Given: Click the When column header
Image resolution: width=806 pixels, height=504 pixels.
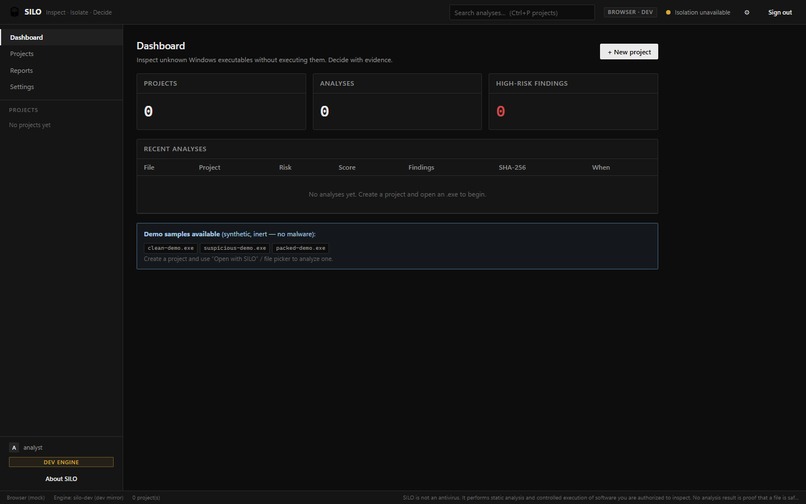Looking at the screenshot, I should tap(601, 167).
